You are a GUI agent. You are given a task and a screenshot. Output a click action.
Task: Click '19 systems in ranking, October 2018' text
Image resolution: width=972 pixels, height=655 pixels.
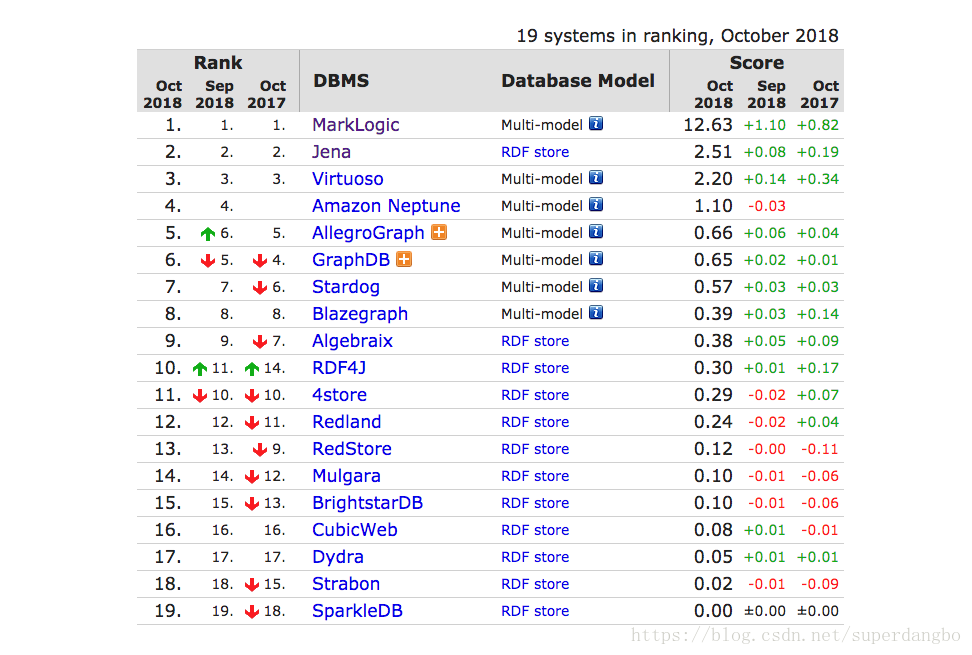678,36
